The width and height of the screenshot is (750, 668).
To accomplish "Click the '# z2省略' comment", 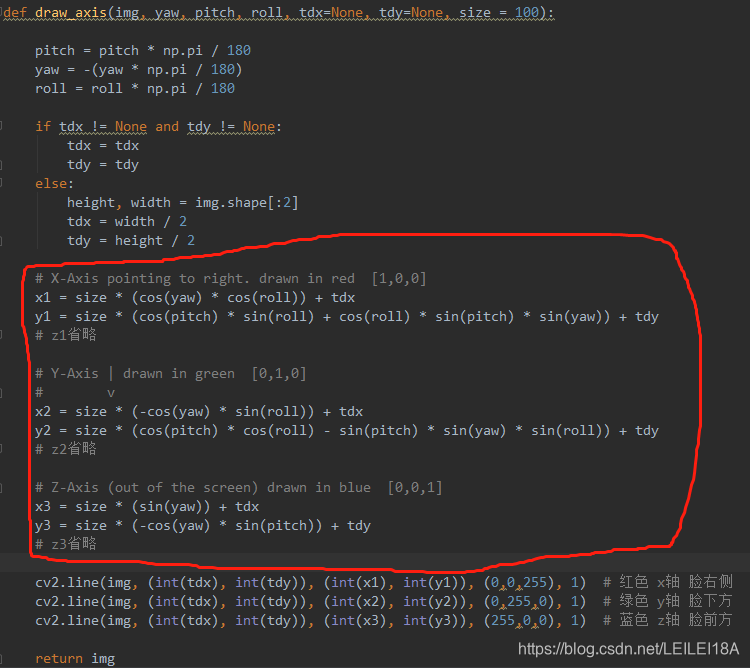I will [x=66, y=449].
